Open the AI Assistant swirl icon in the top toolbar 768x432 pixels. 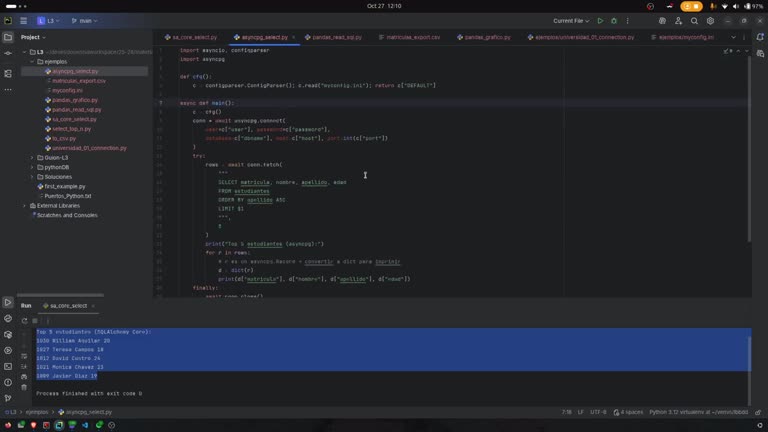point(662,21)
